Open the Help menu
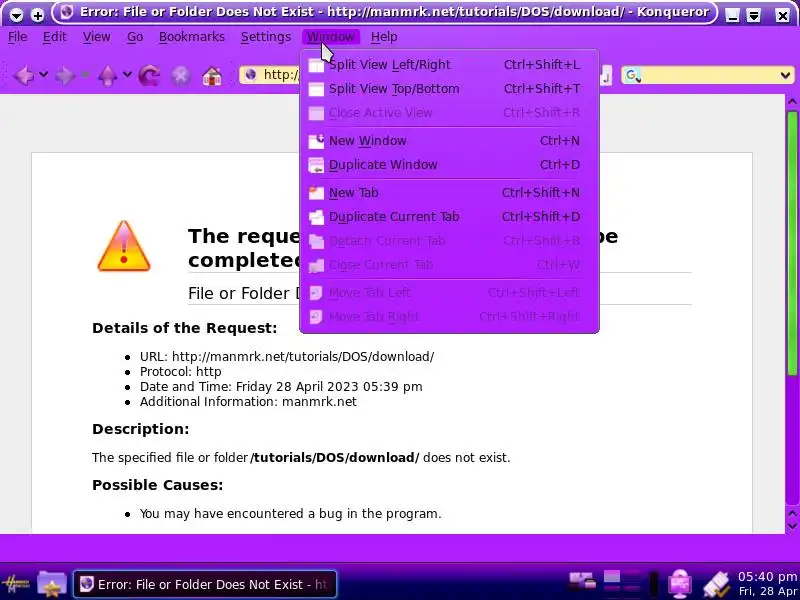Viewport: 800px width, 600px height. (384, 37)
